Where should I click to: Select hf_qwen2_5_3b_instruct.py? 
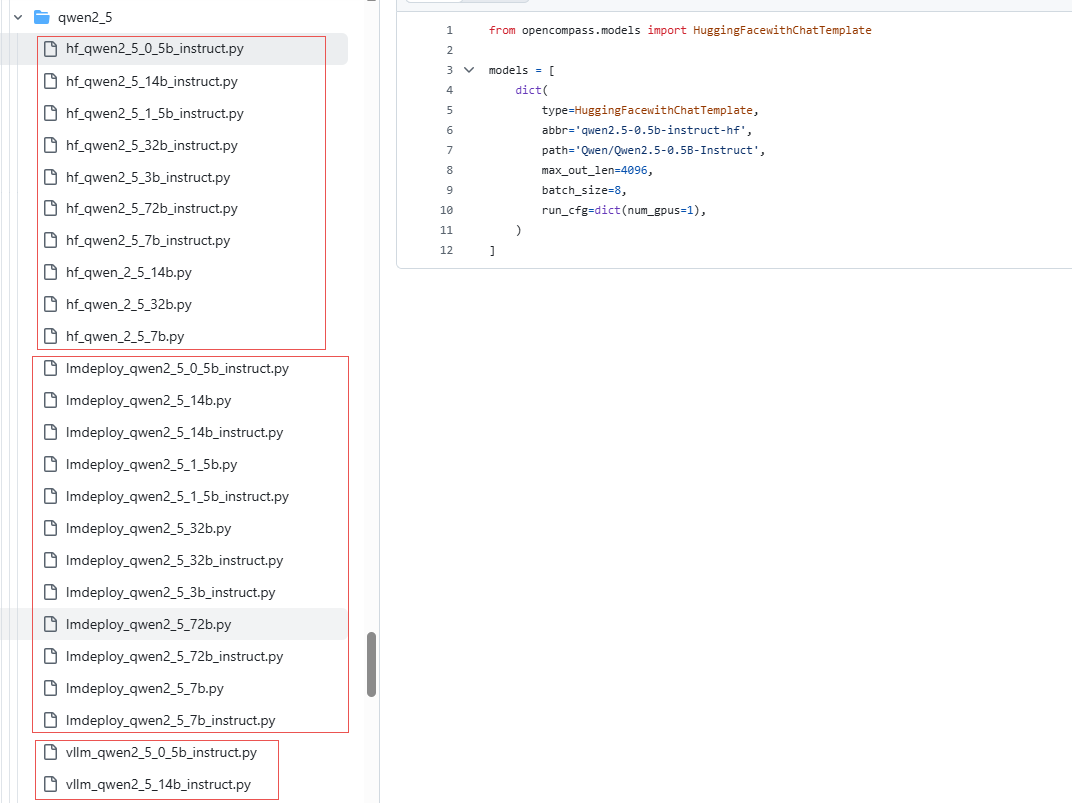pos(148,178)
